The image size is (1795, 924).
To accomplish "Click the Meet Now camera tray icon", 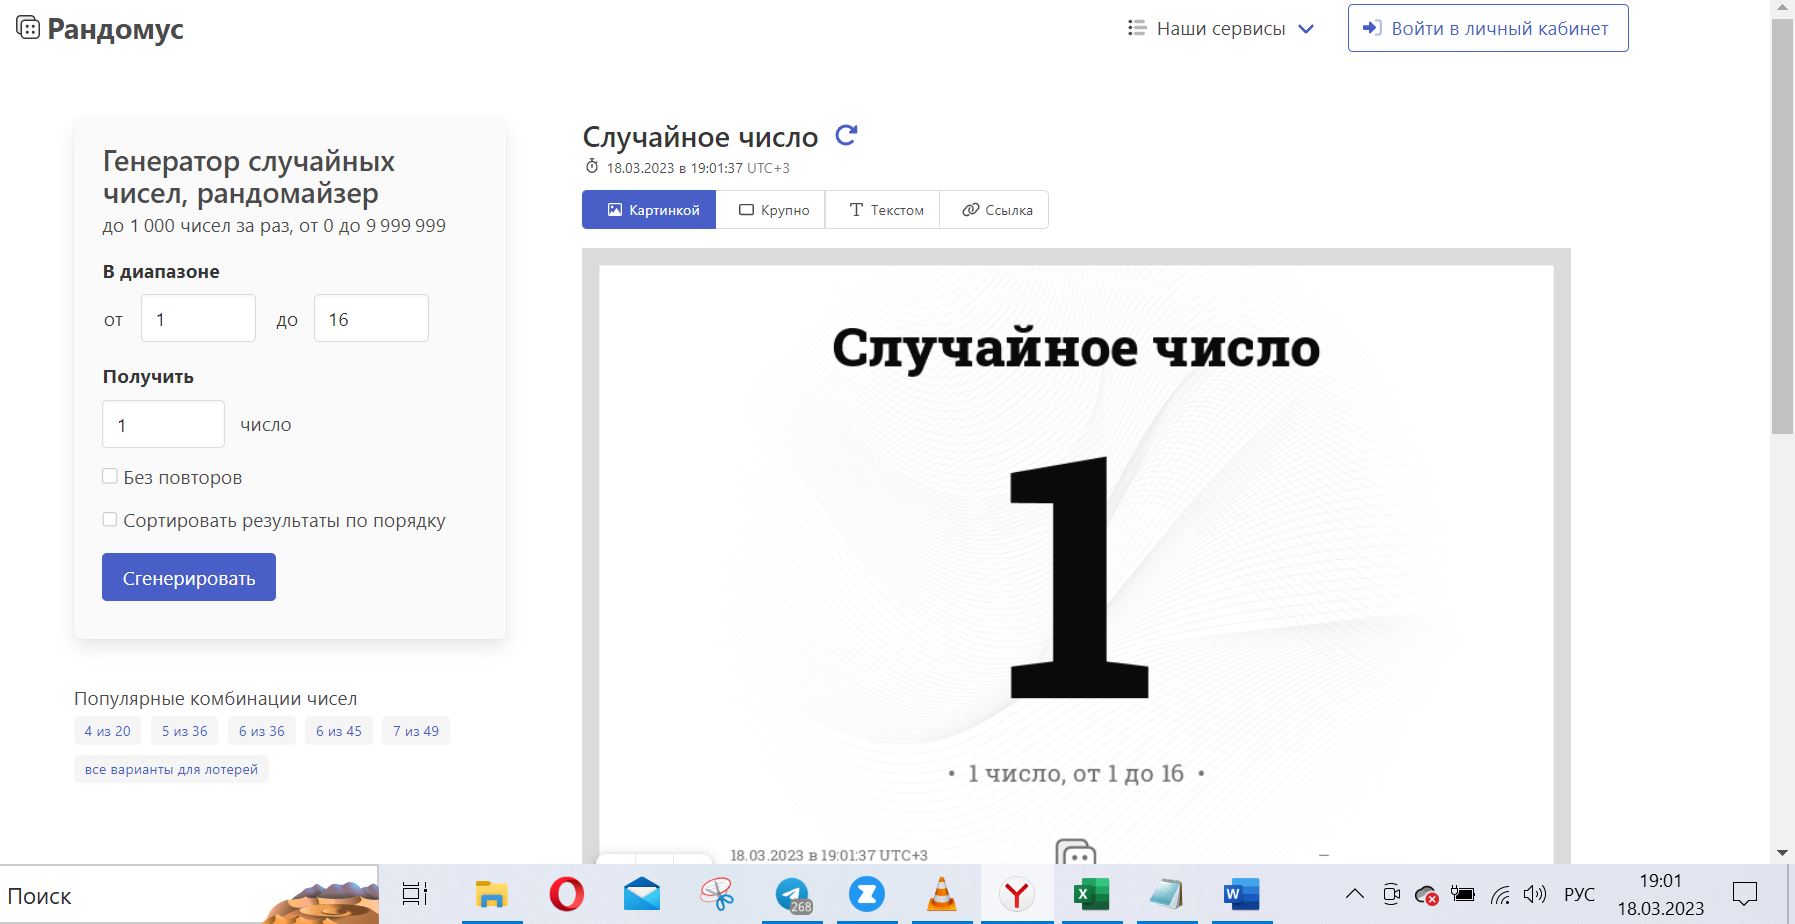I will 1391,894.
